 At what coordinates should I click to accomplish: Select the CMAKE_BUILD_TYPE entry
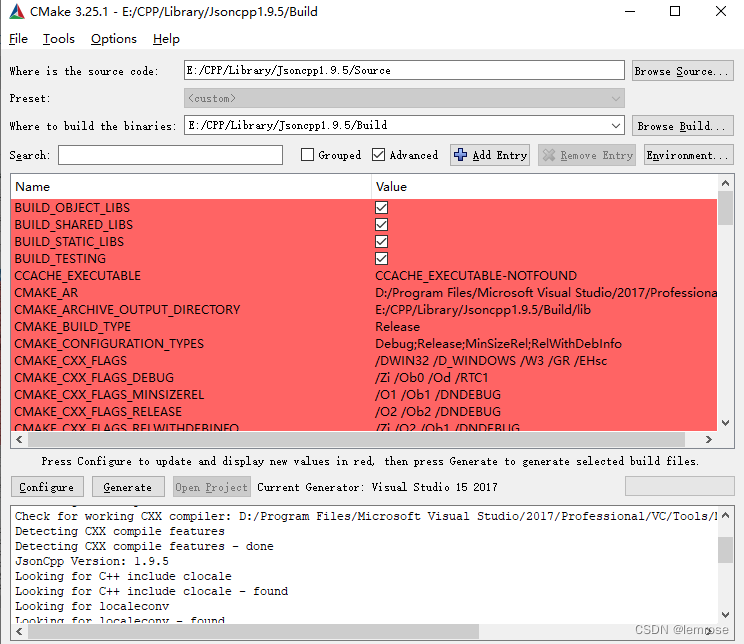73,327
